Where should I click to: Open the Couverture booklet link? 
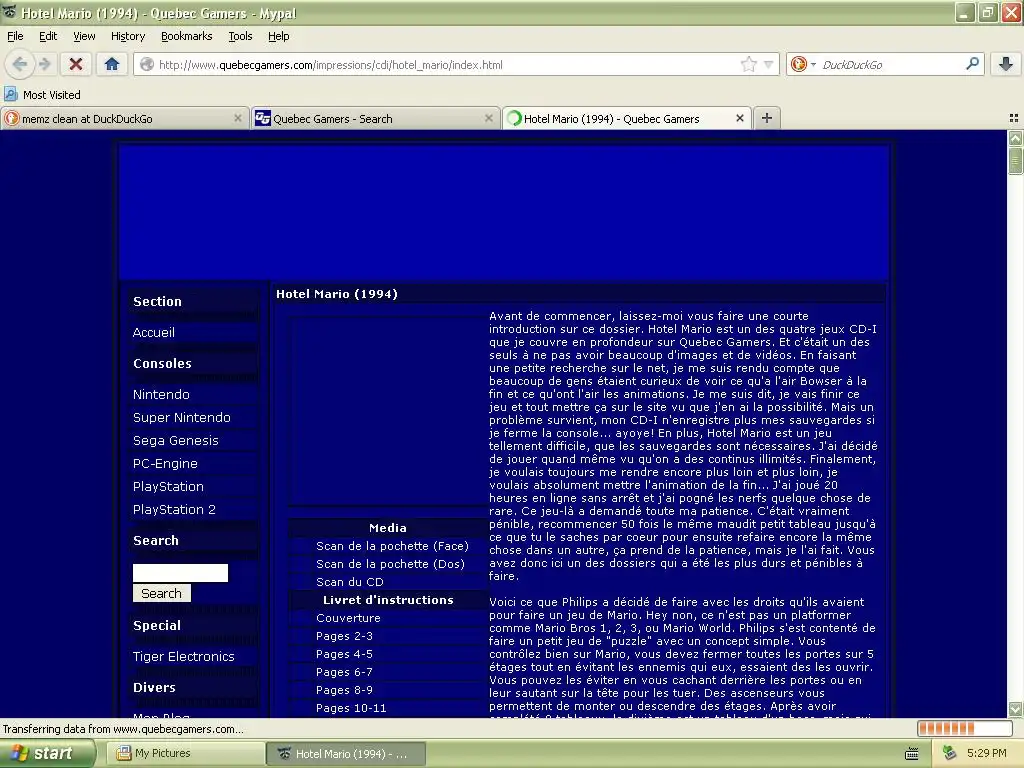tap(348, 618)
